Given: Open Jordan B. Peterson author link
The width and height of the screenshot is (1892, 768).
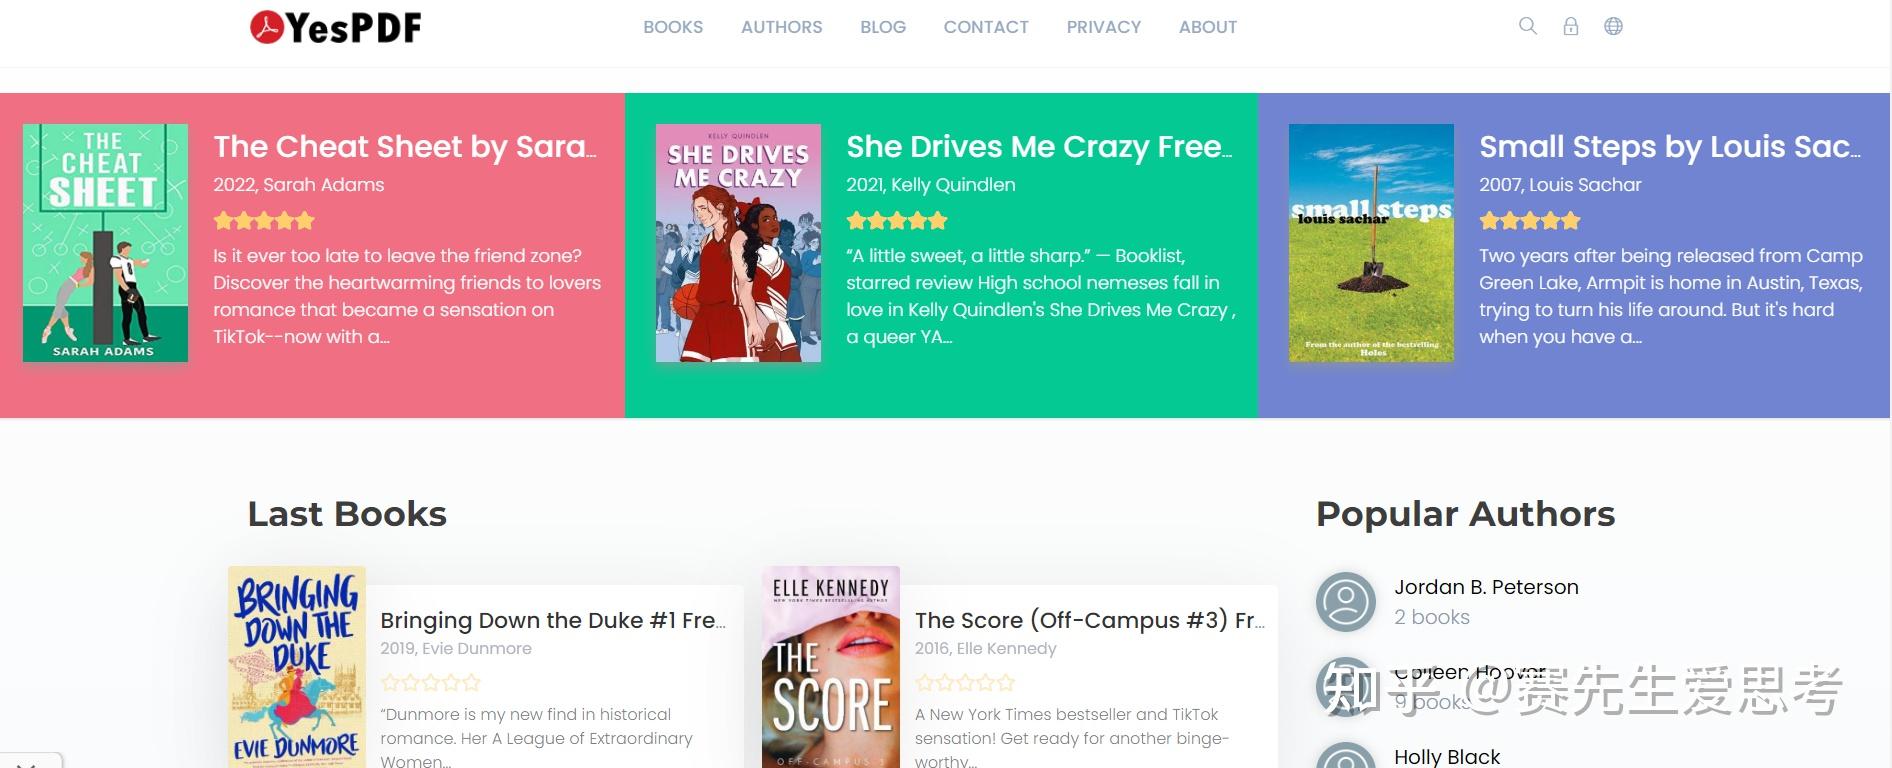Looking at the screenshot, I should [1486, 587].
